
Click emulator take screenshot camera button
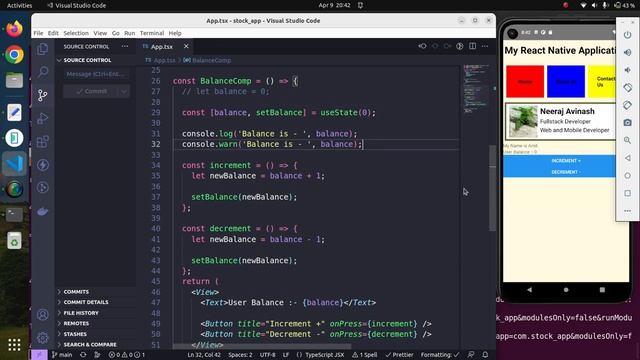627,122
